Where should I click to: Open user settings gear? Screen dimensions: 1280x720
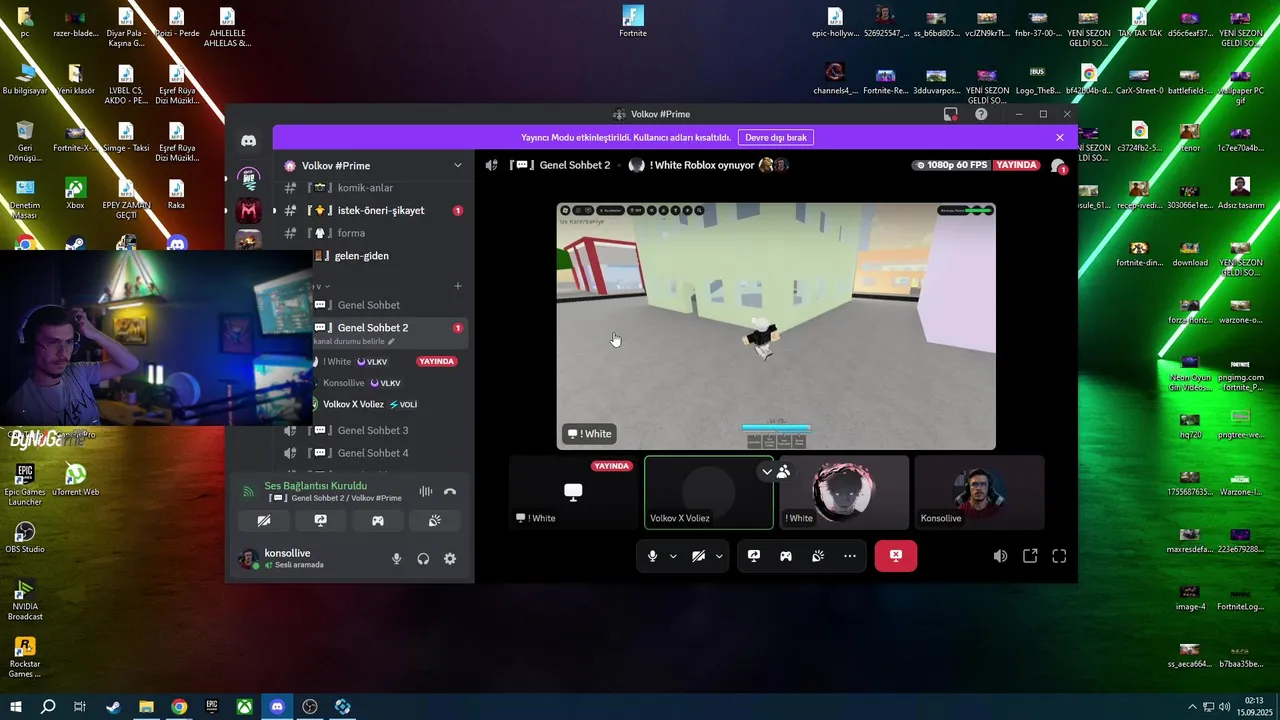click(450, 559)
